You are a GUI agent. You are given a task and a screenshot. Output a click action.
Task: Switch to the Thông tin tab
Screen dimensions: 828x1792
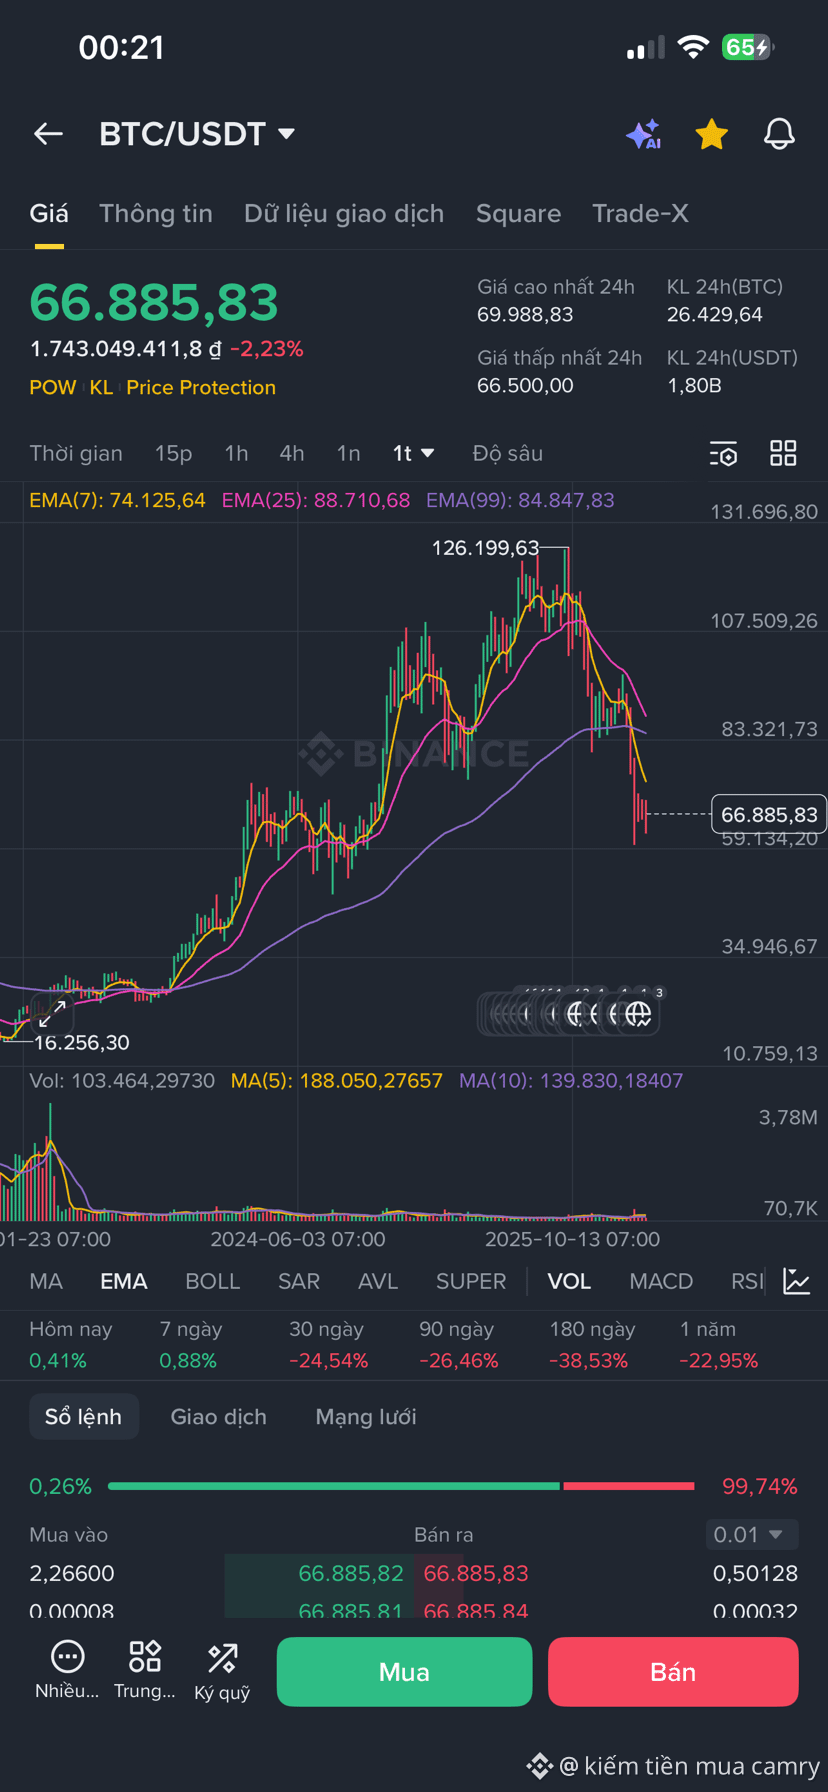[x=156, y=214]
